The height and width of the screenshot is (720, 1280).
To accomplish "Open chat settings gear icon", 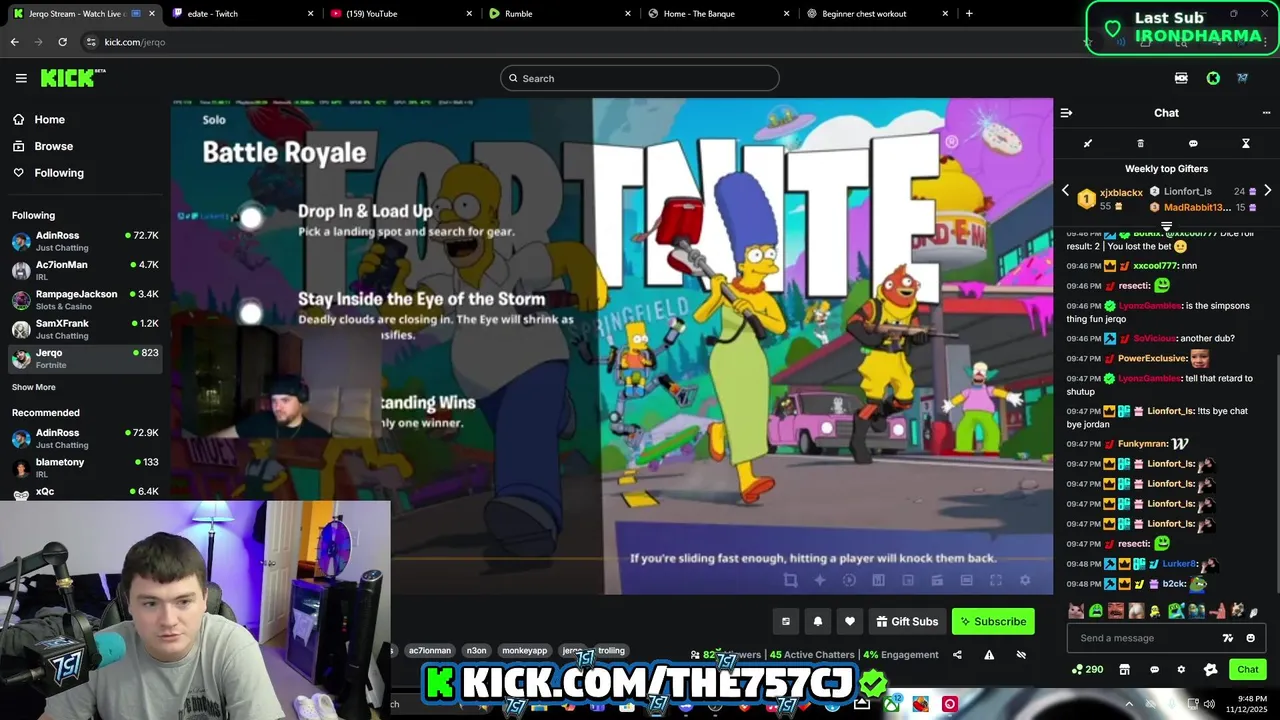I will pos(1181,669).
